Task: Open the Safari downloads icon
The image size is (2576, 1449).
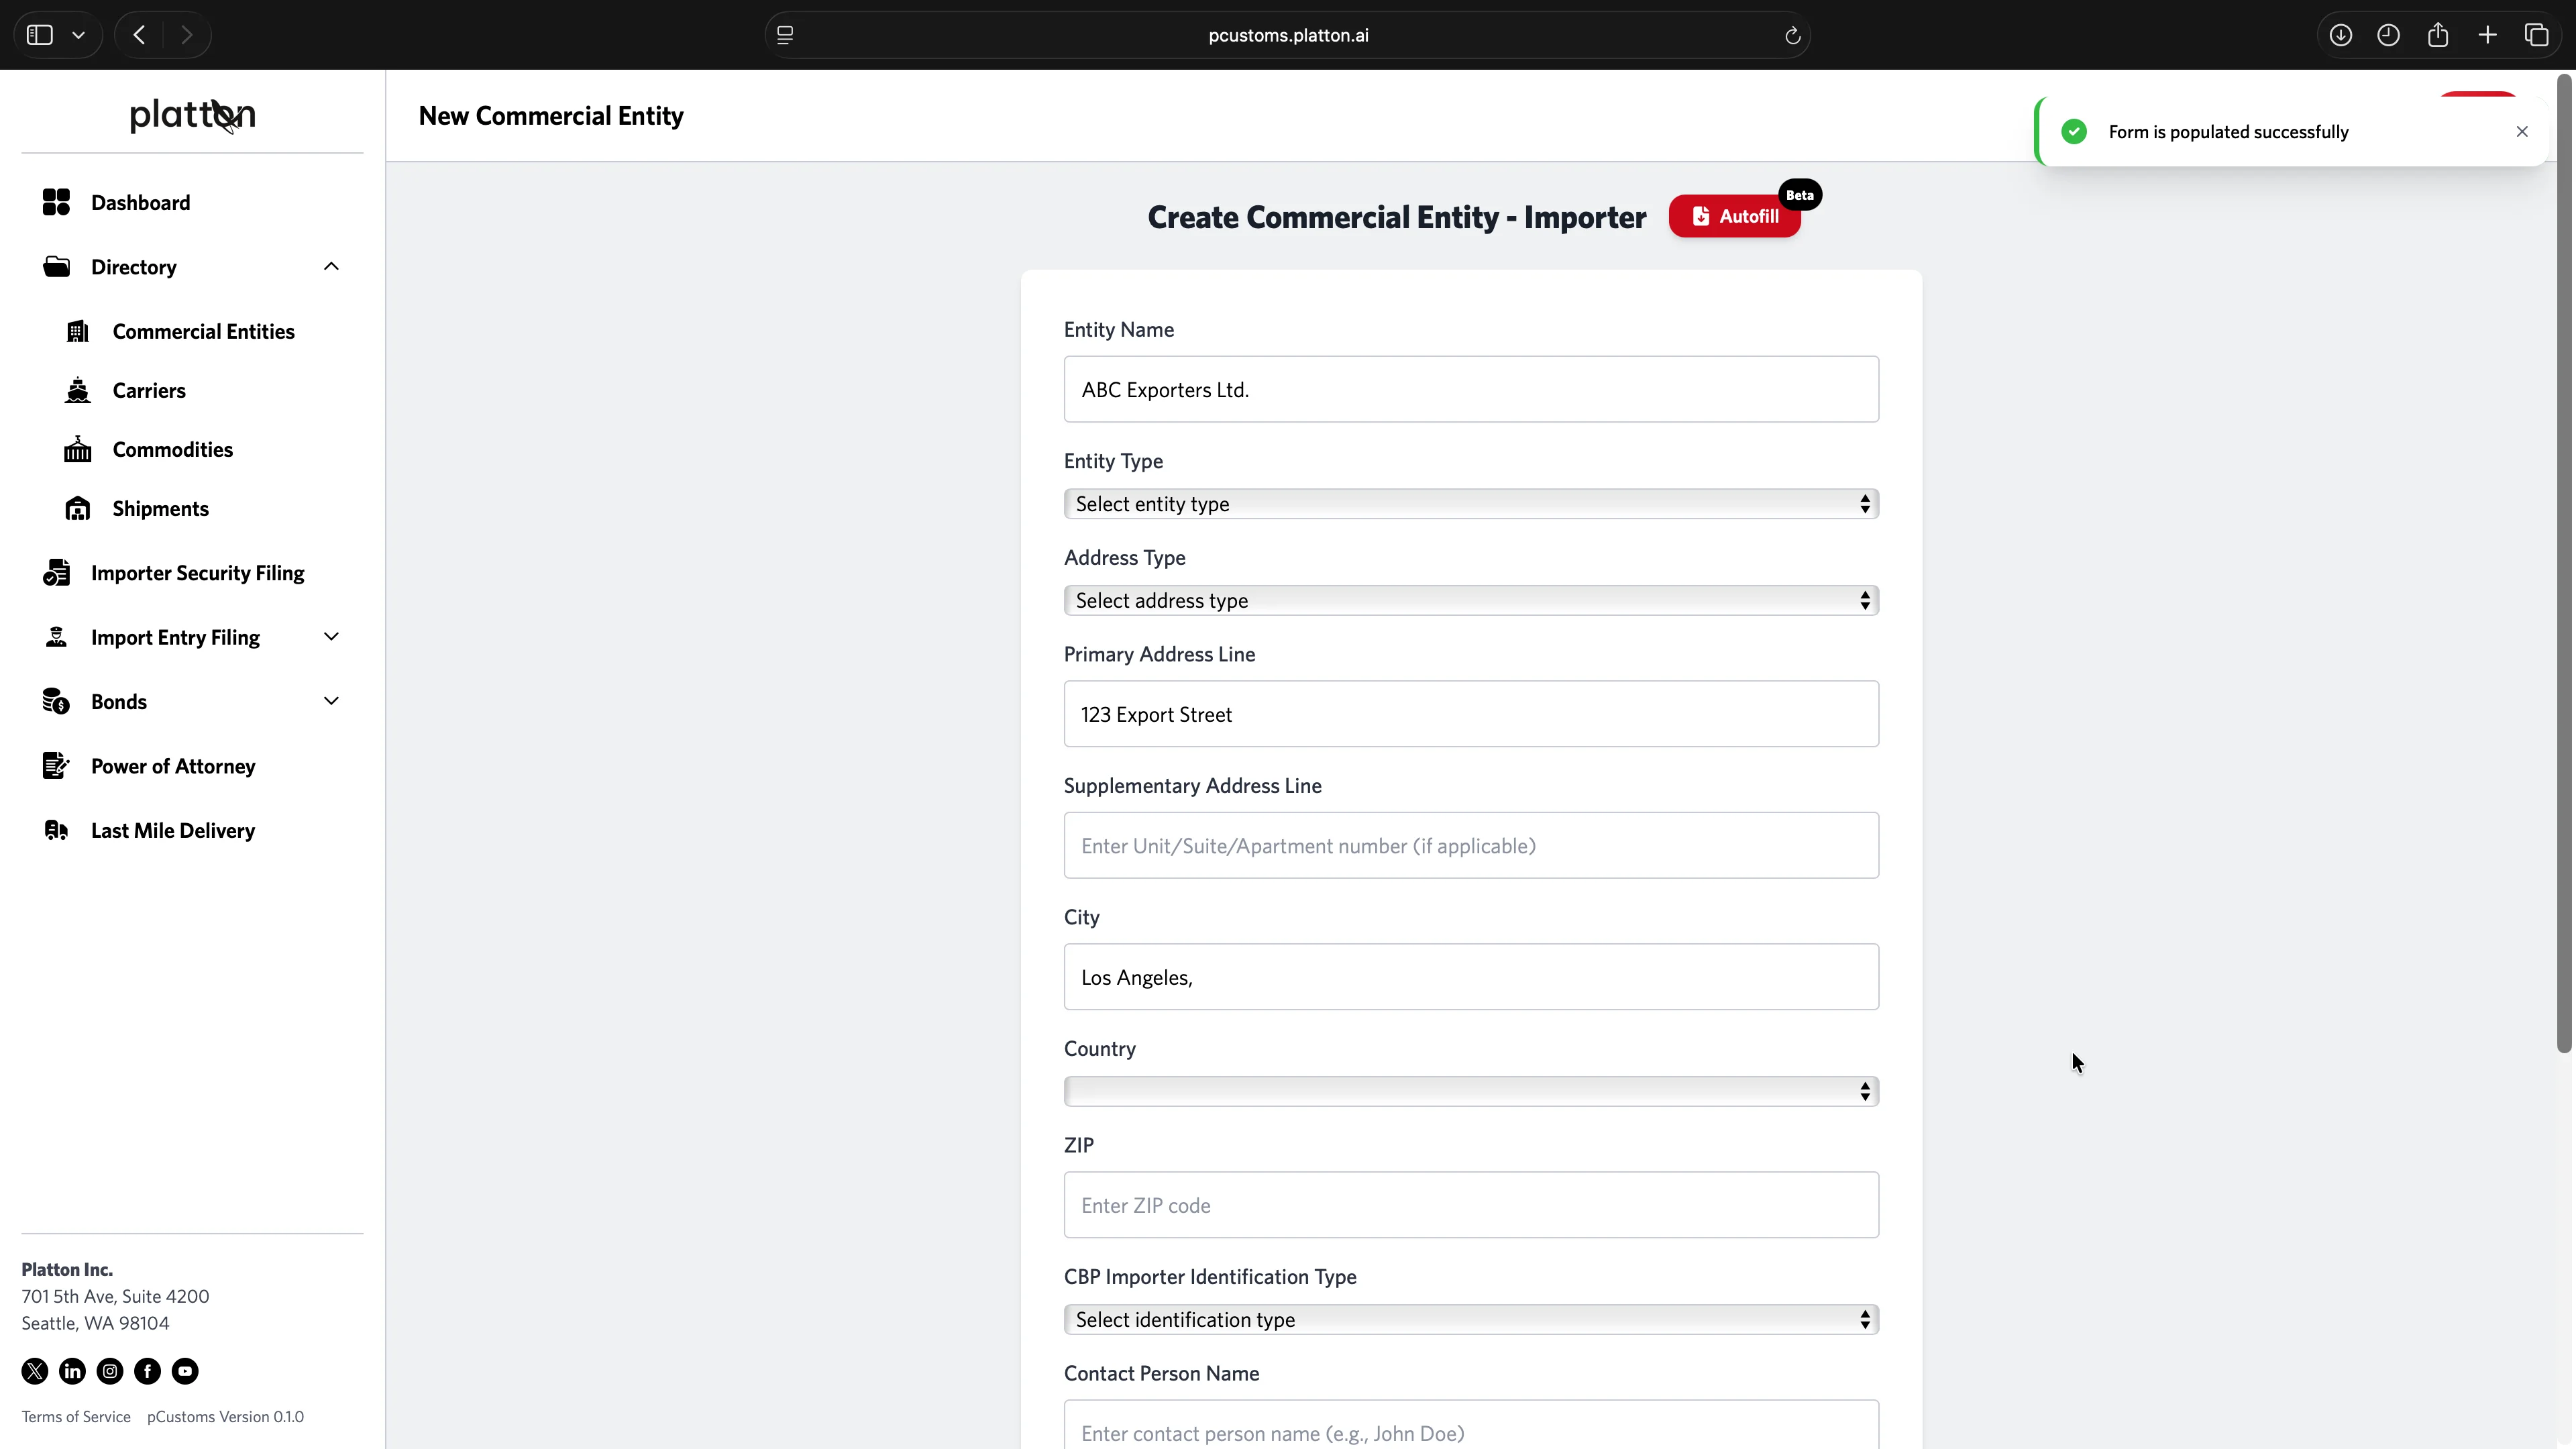Action: 2340,36
